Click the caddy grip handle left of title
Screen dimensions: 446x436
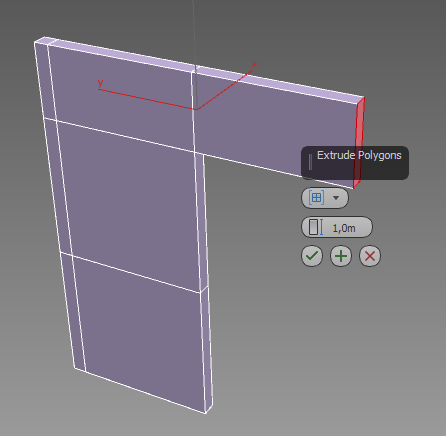pos(310,162)
